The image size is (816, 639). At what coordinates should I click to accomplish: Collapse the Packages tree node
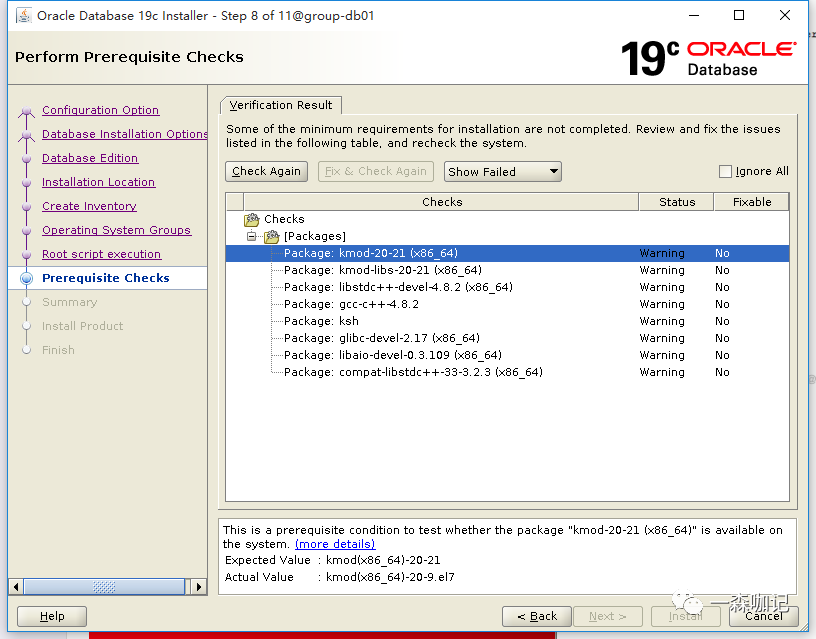[x=252, y=236]
